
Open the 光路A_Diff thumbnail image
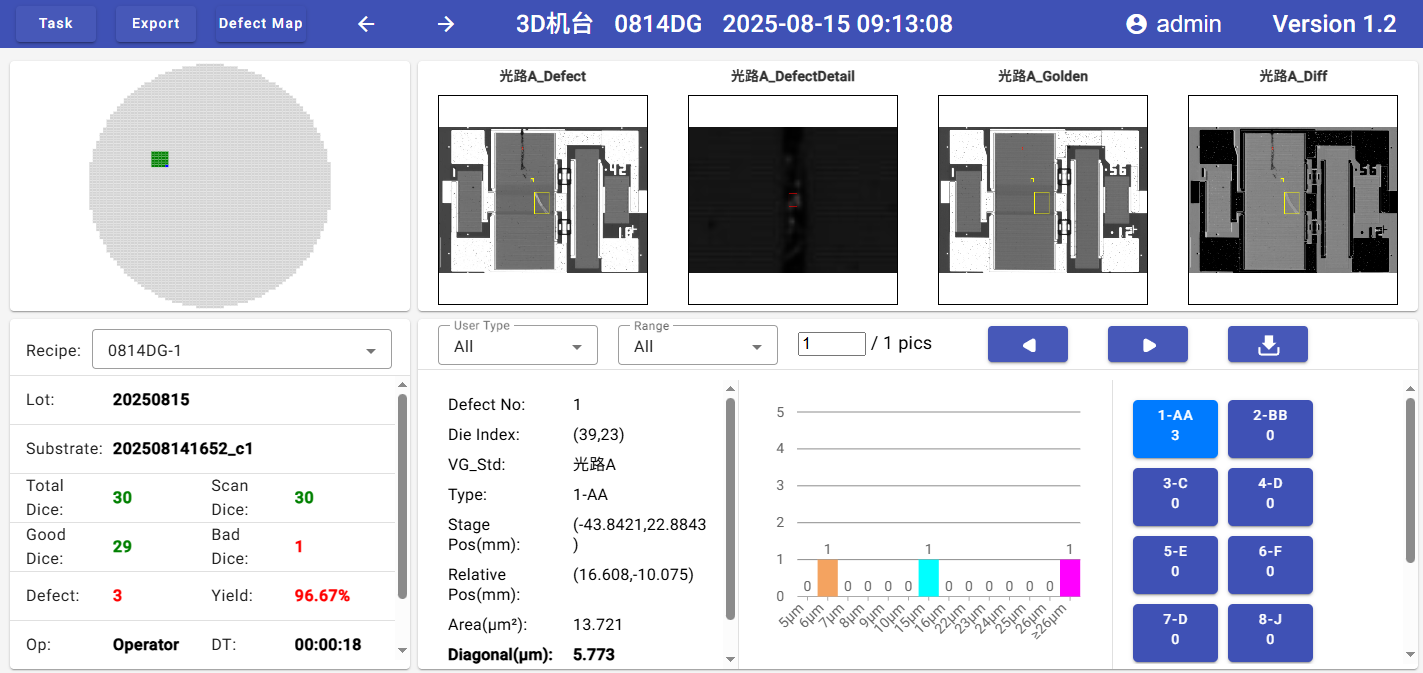[x=1292, y=200]
